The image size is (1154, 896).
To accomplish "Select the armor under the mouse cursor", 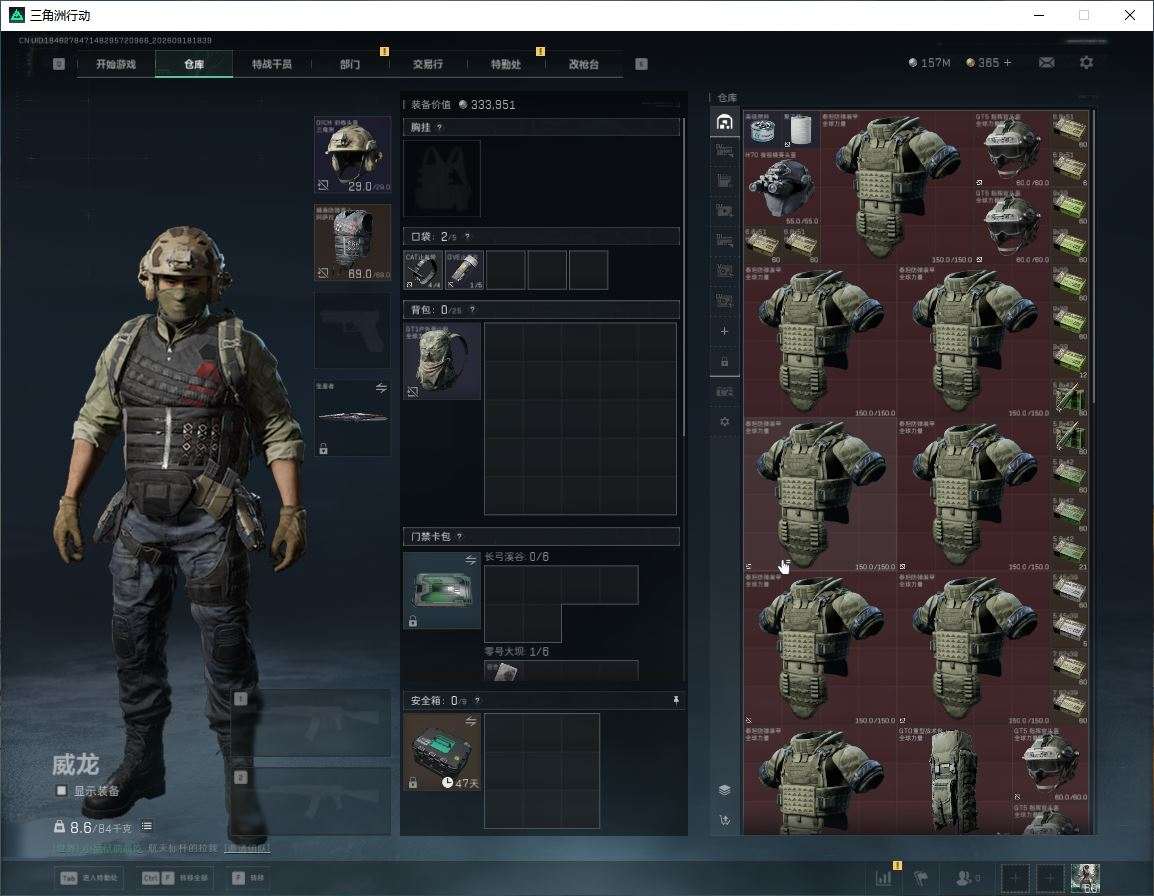I will [820, 495].
